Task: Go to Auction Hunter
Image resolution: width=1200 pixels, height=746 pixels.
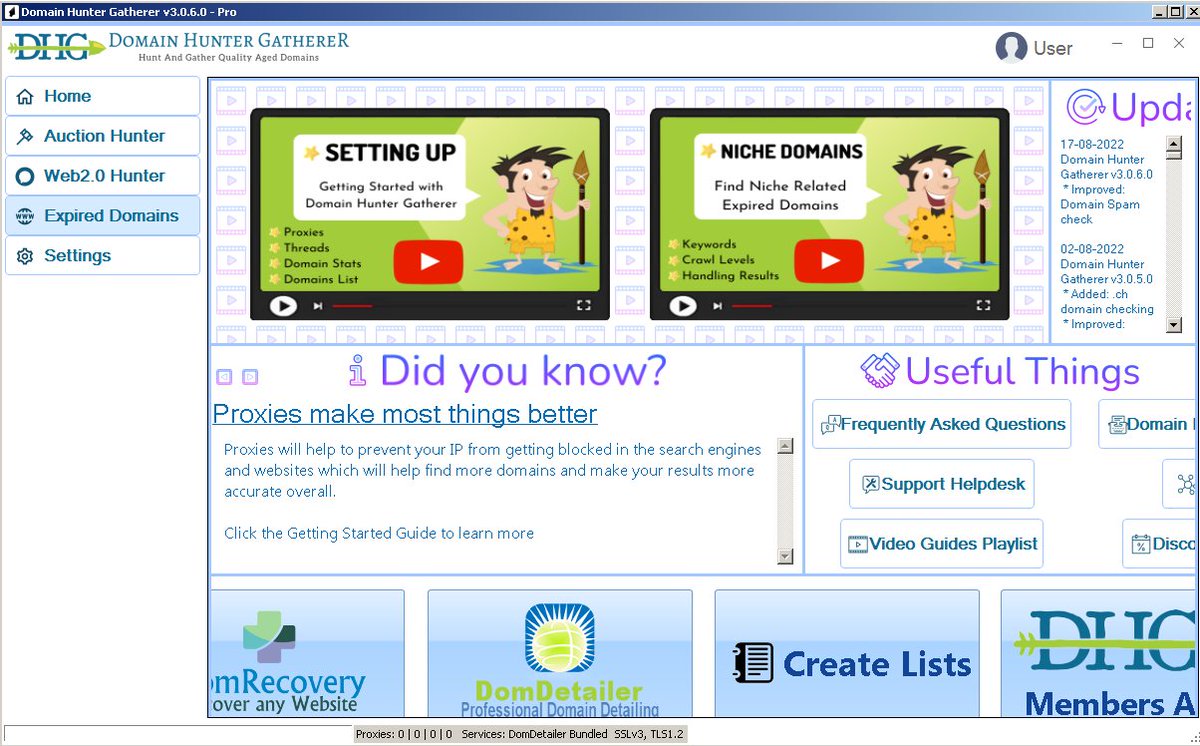Action: coord(102,136)
